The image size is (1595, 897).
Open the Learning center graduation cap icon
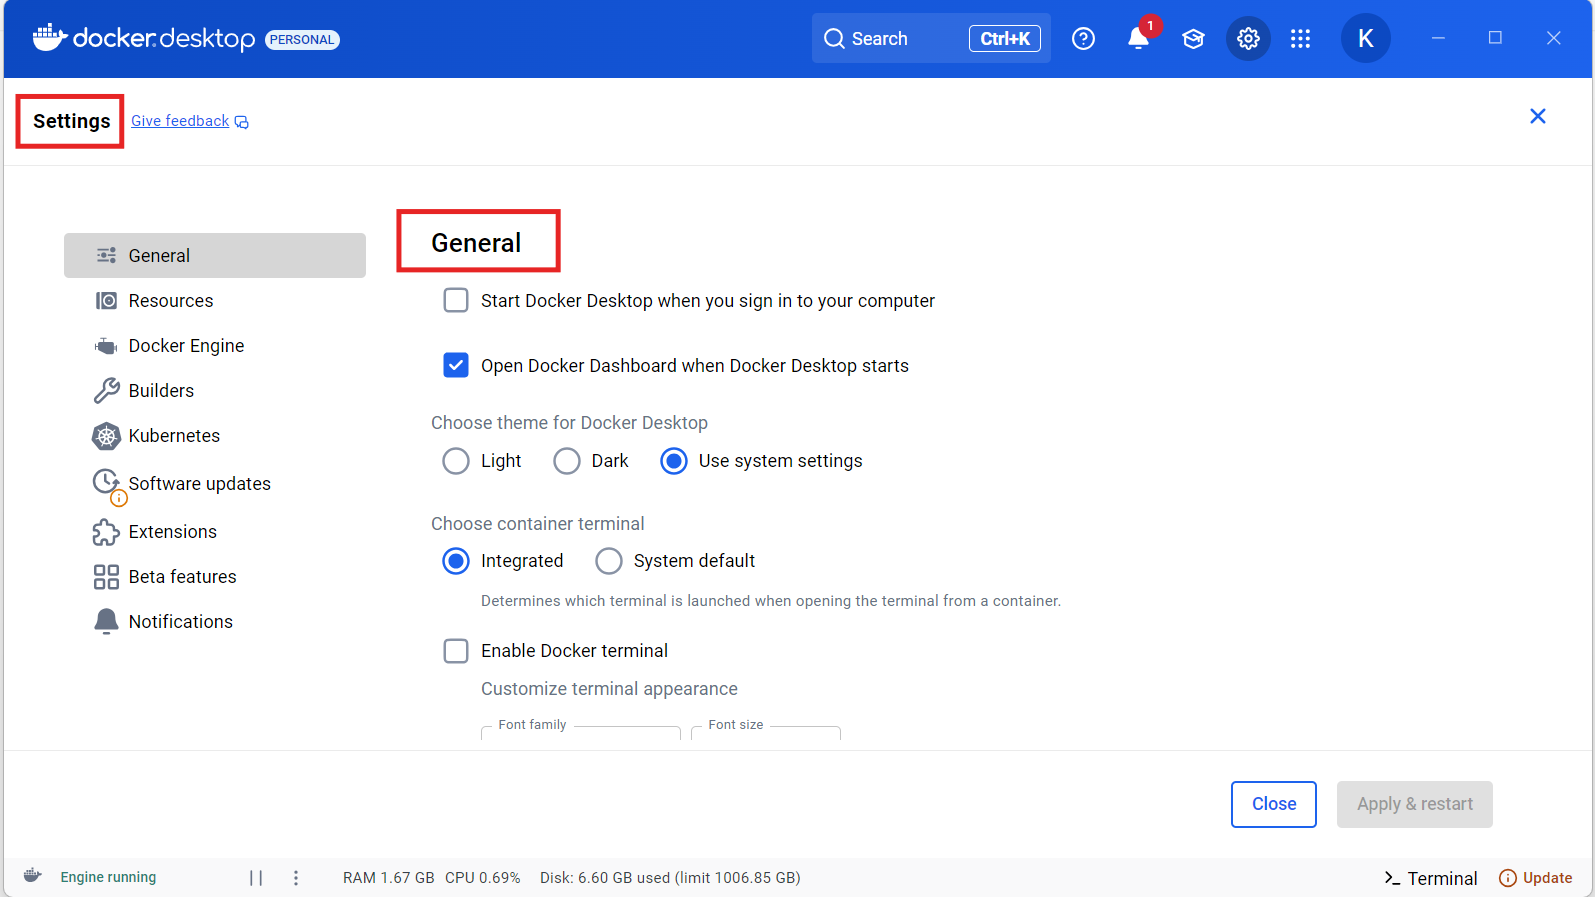1193,39
